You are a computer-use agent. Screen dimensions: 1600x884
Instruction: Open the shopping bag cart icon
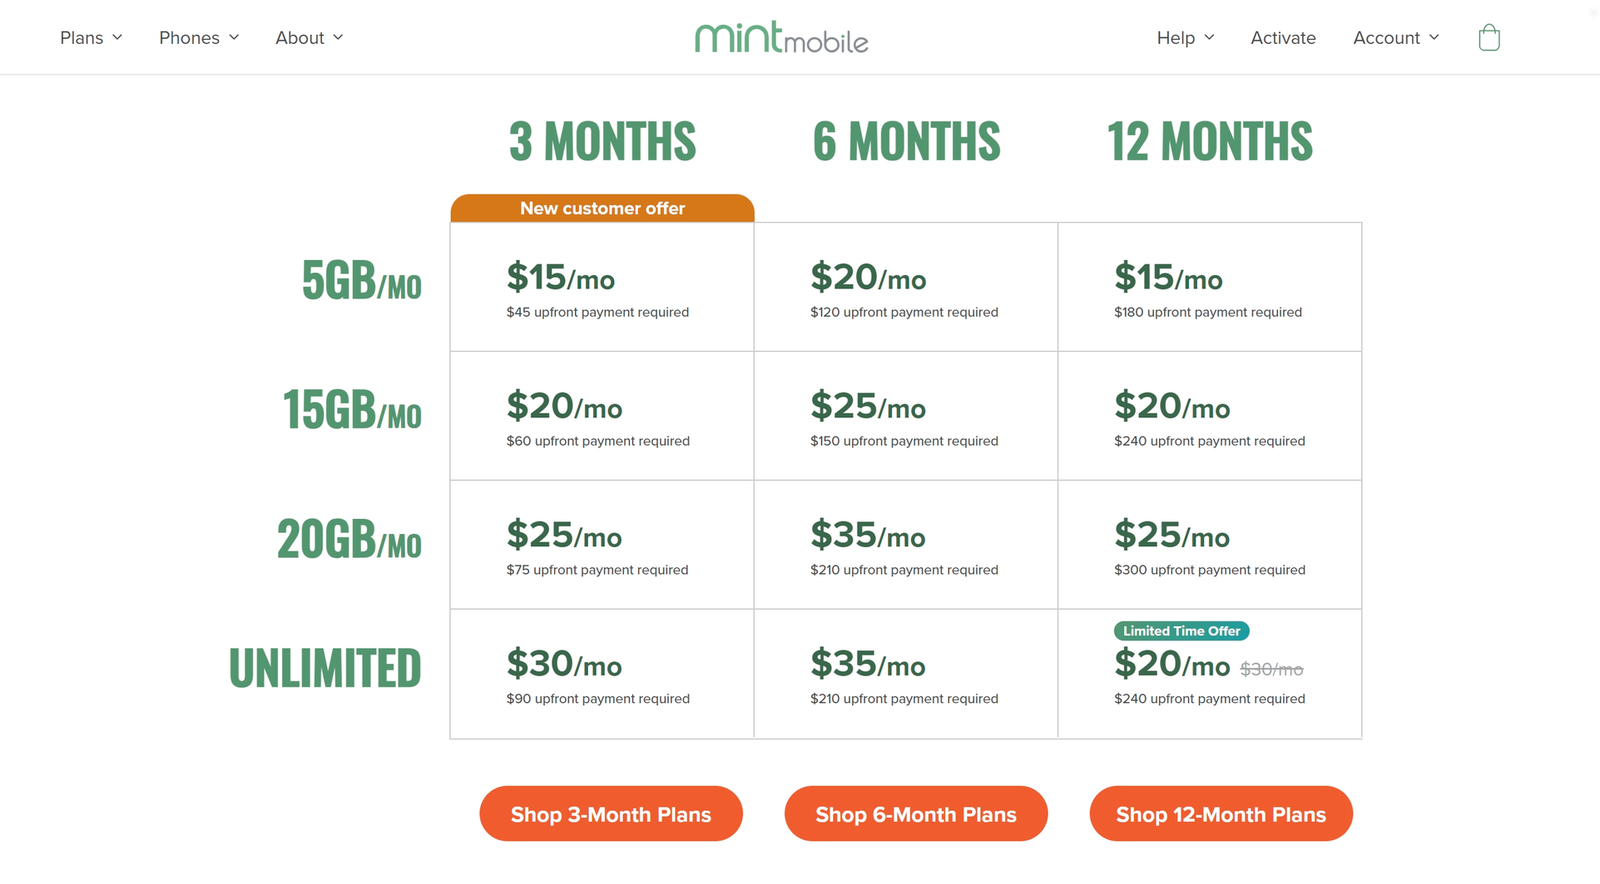tap(1489, 38)
